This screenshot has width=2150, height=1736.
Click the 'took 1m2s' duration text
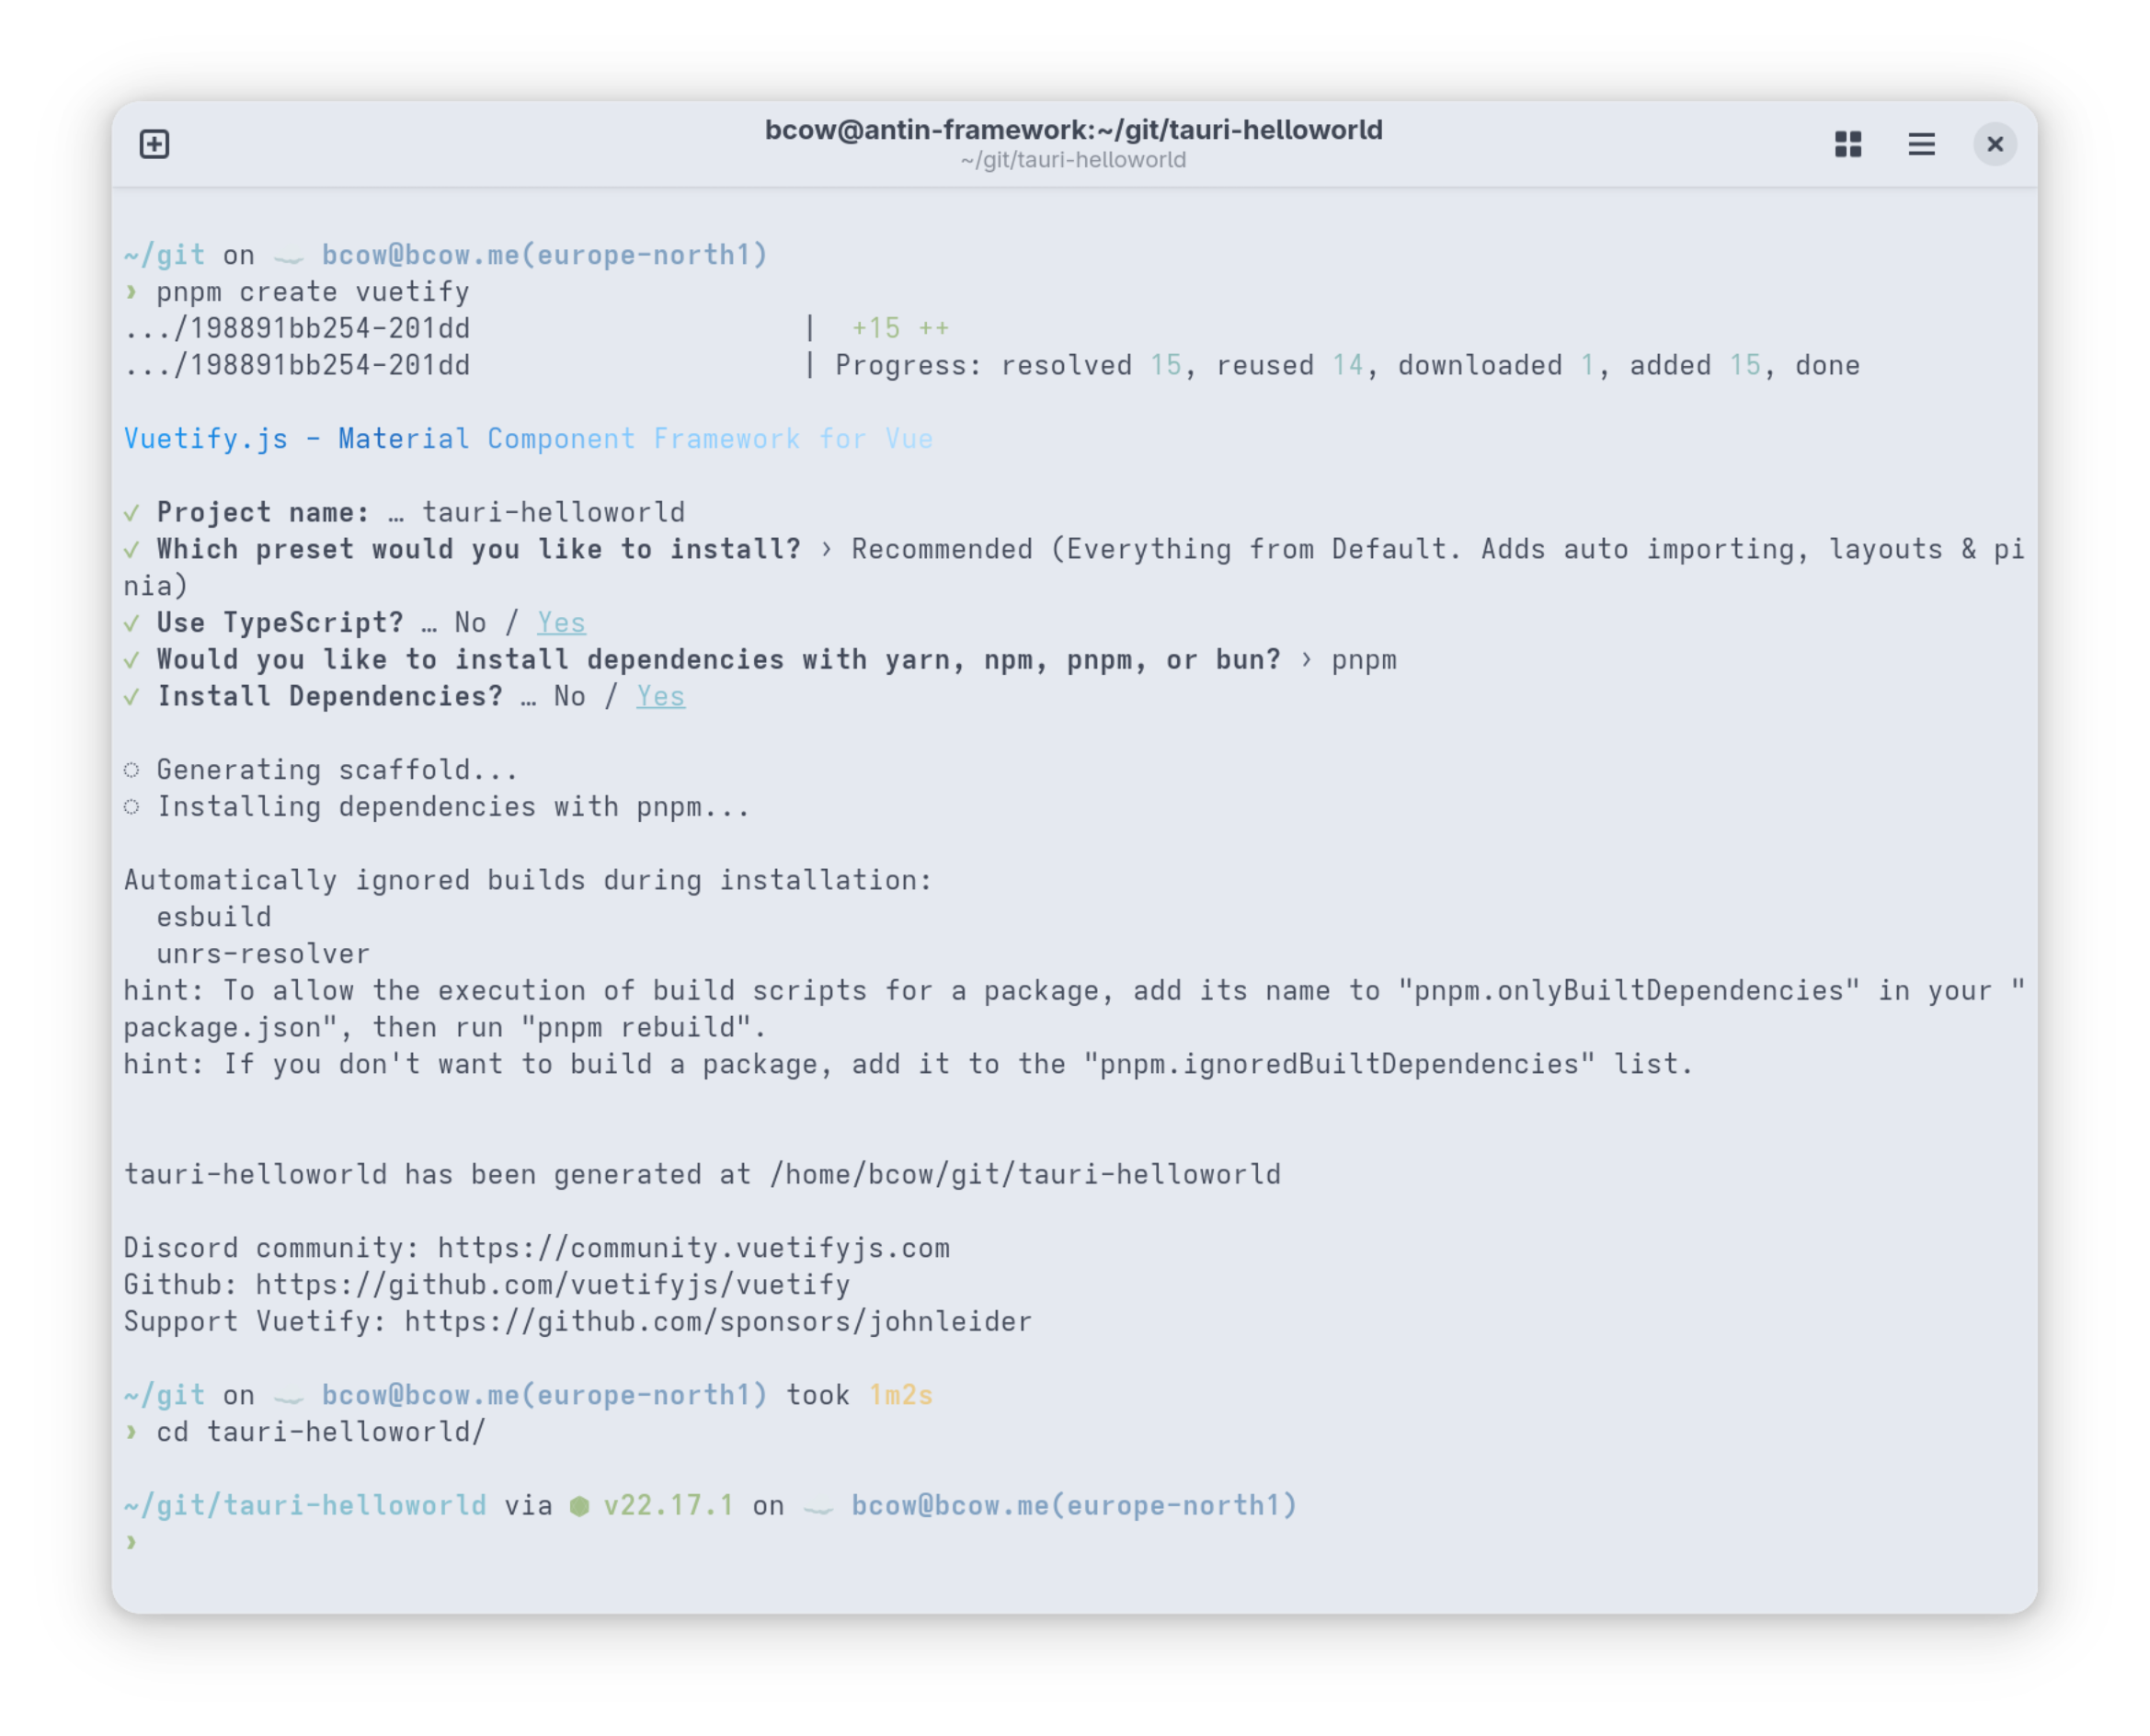point(859,1395)
